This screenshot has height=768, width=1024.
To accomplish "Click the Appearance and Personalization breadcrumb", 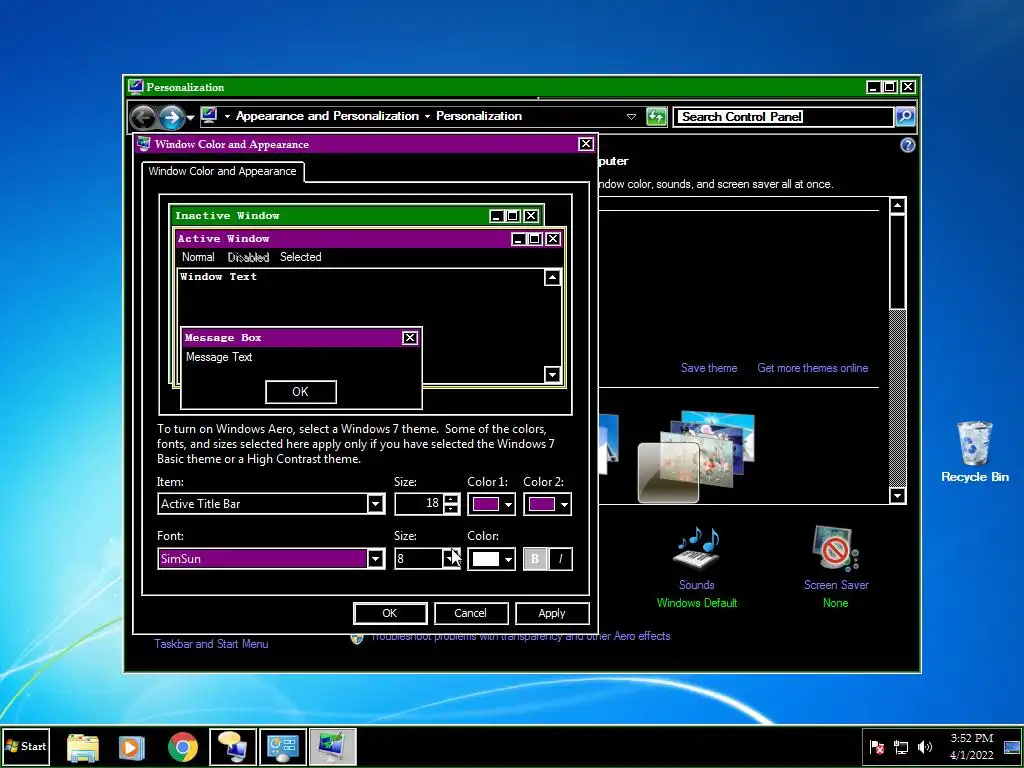I will tap(327, 116).
